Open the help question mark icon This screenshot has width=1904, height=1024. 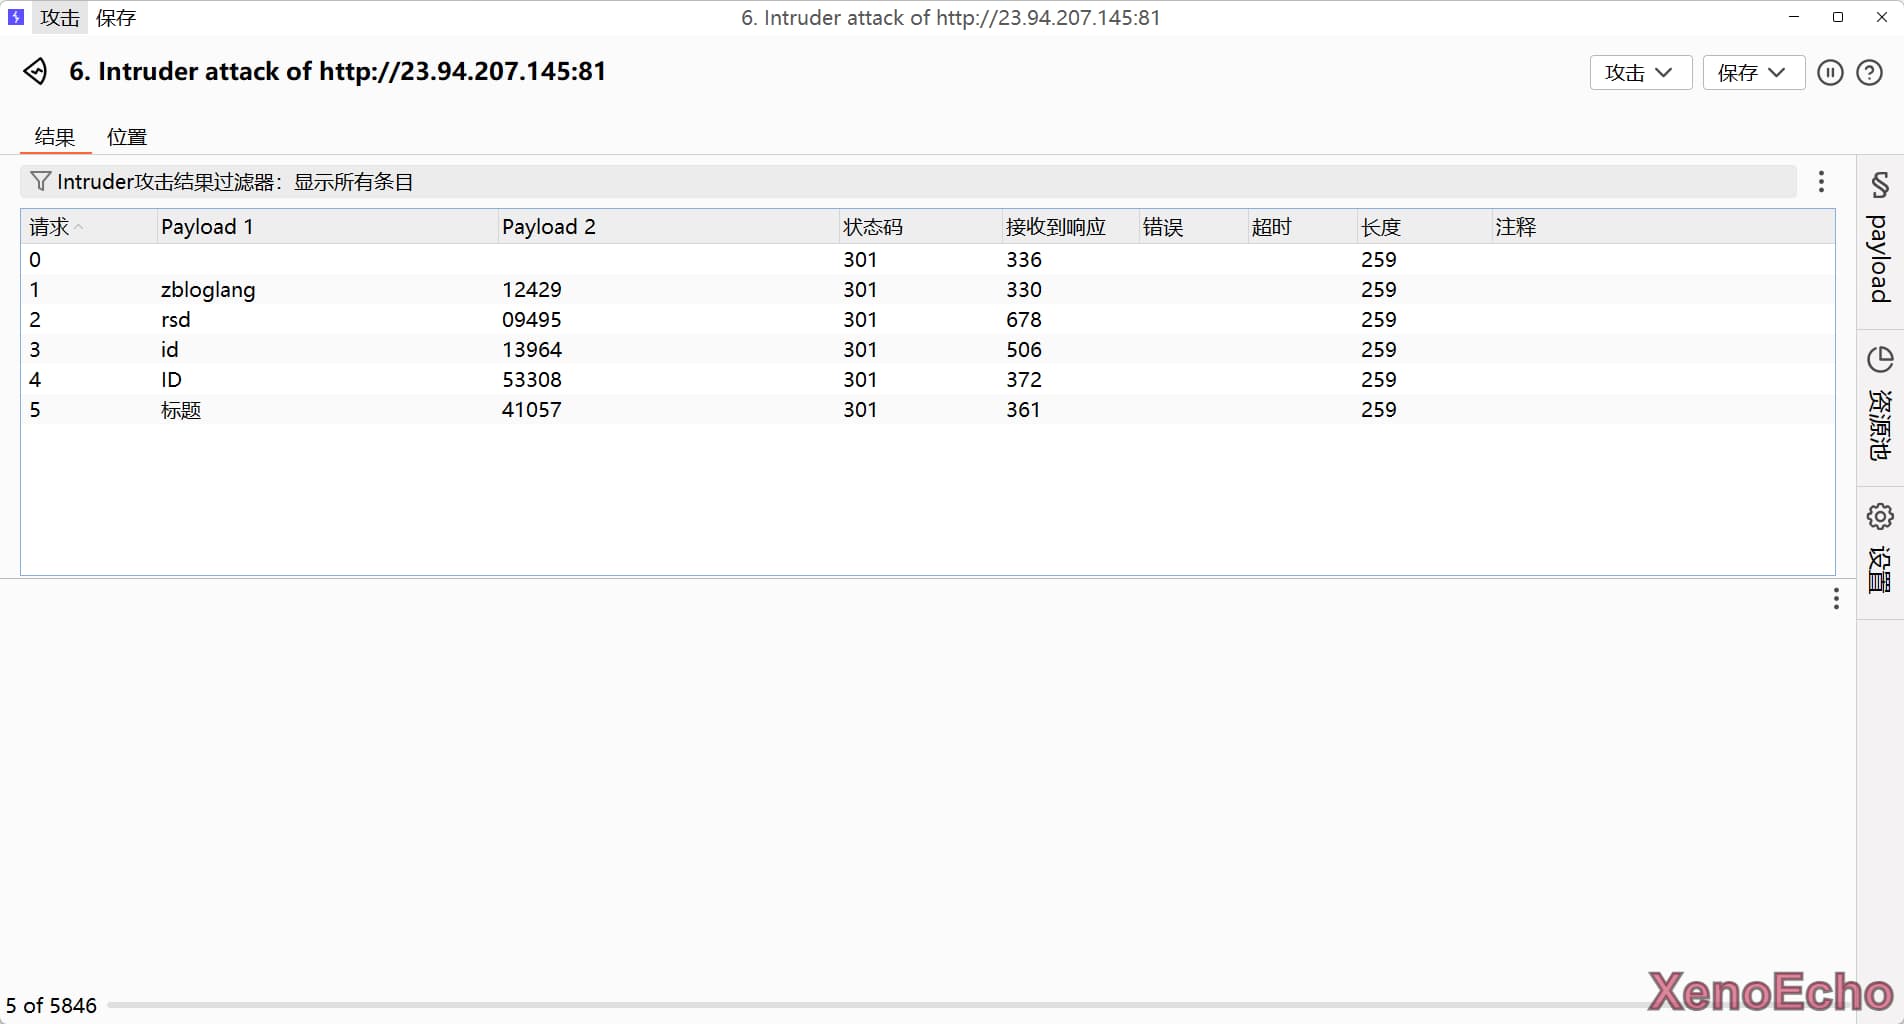(x=1869, y=73)
